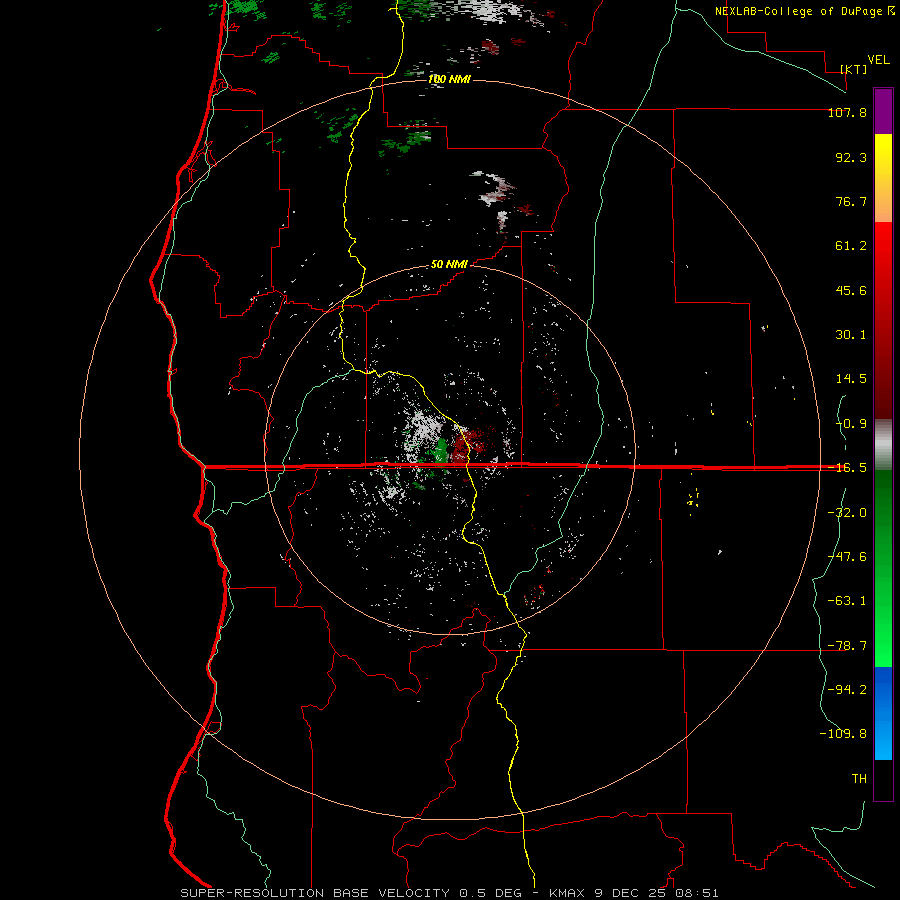
Task: Click the -63.1 velocity scale value
Action: (x=847, y=601)
